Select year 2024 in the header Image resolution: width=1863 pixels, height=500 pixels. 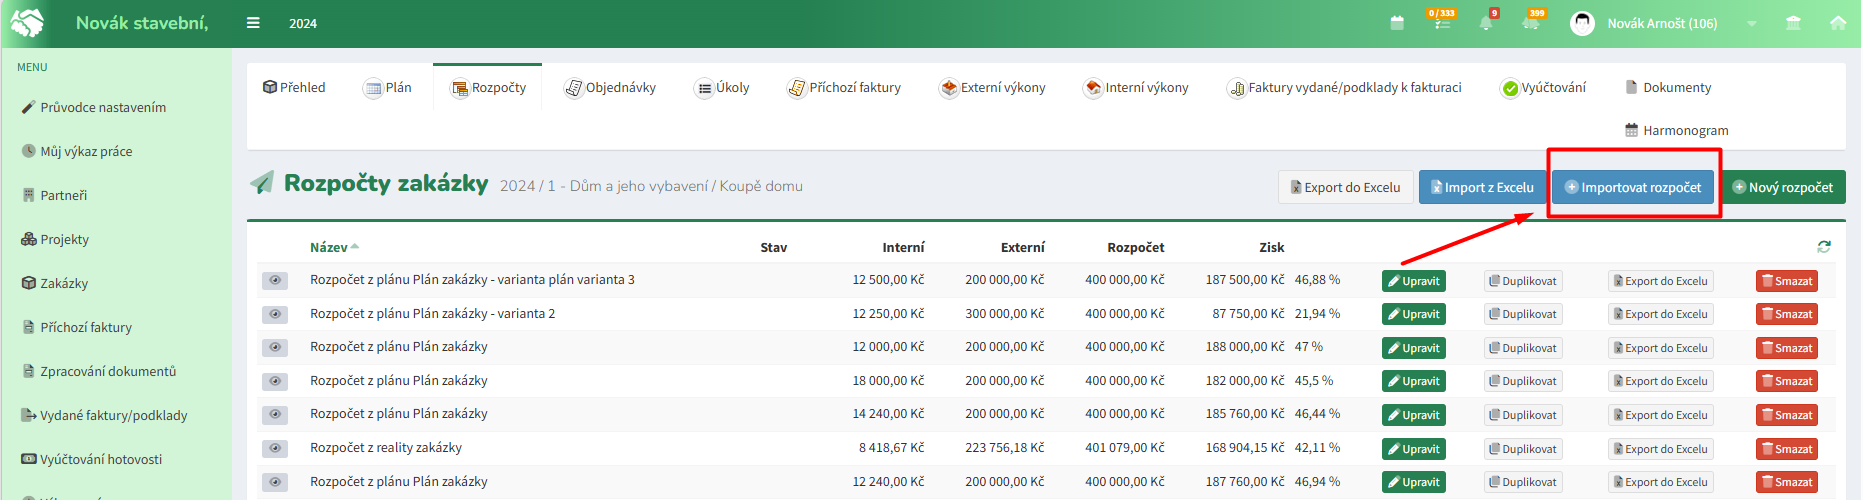click(x=303, y=23)
